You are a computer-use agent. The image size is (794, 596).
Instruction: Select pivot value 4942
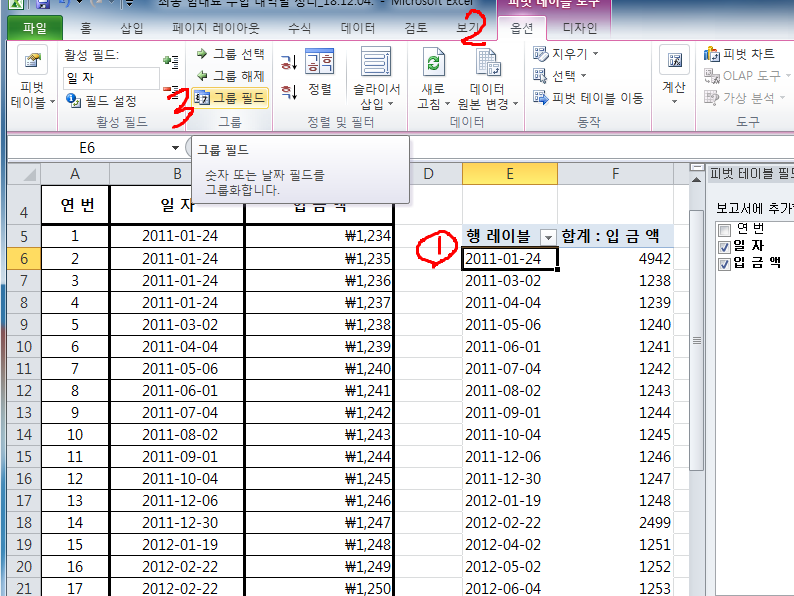click(615, 259)
